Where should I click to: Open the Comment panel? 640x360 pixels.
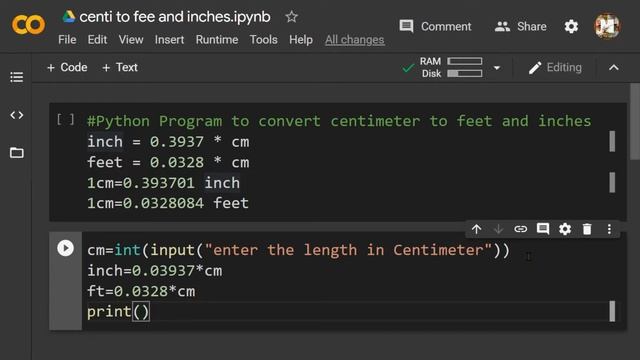coord(435,27)
